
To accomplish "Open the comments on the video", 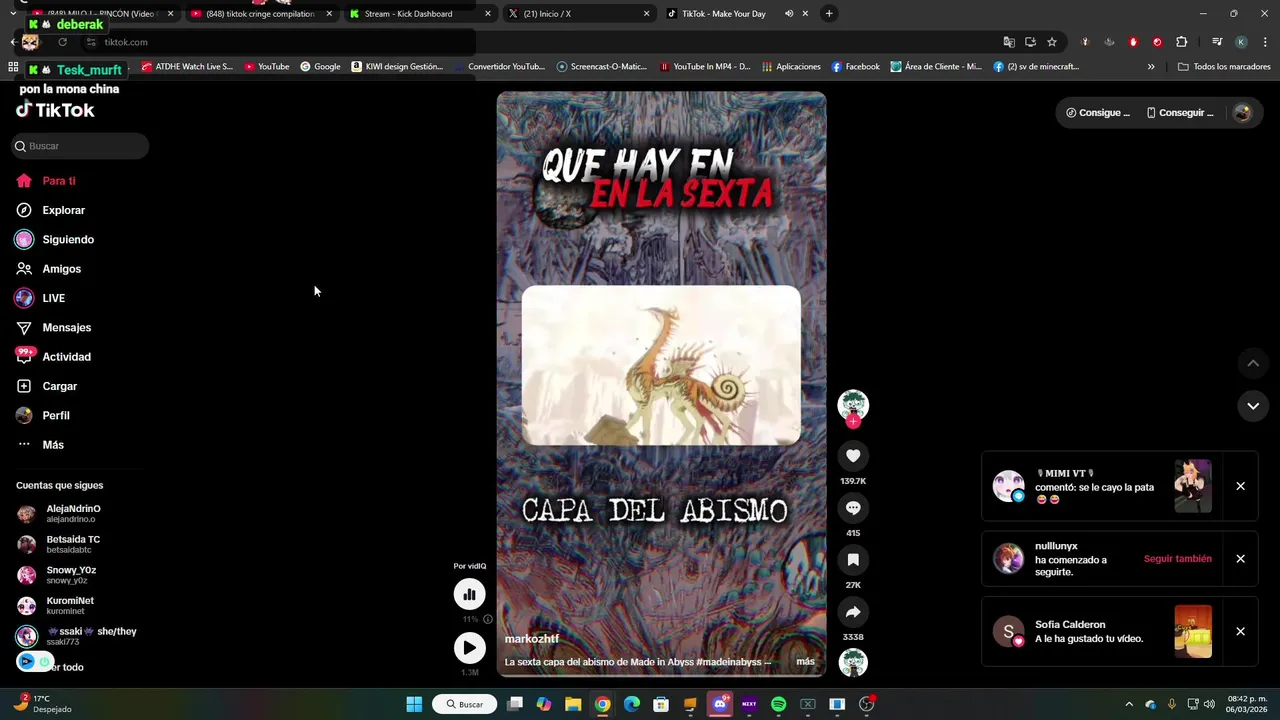I will [853, 508].
